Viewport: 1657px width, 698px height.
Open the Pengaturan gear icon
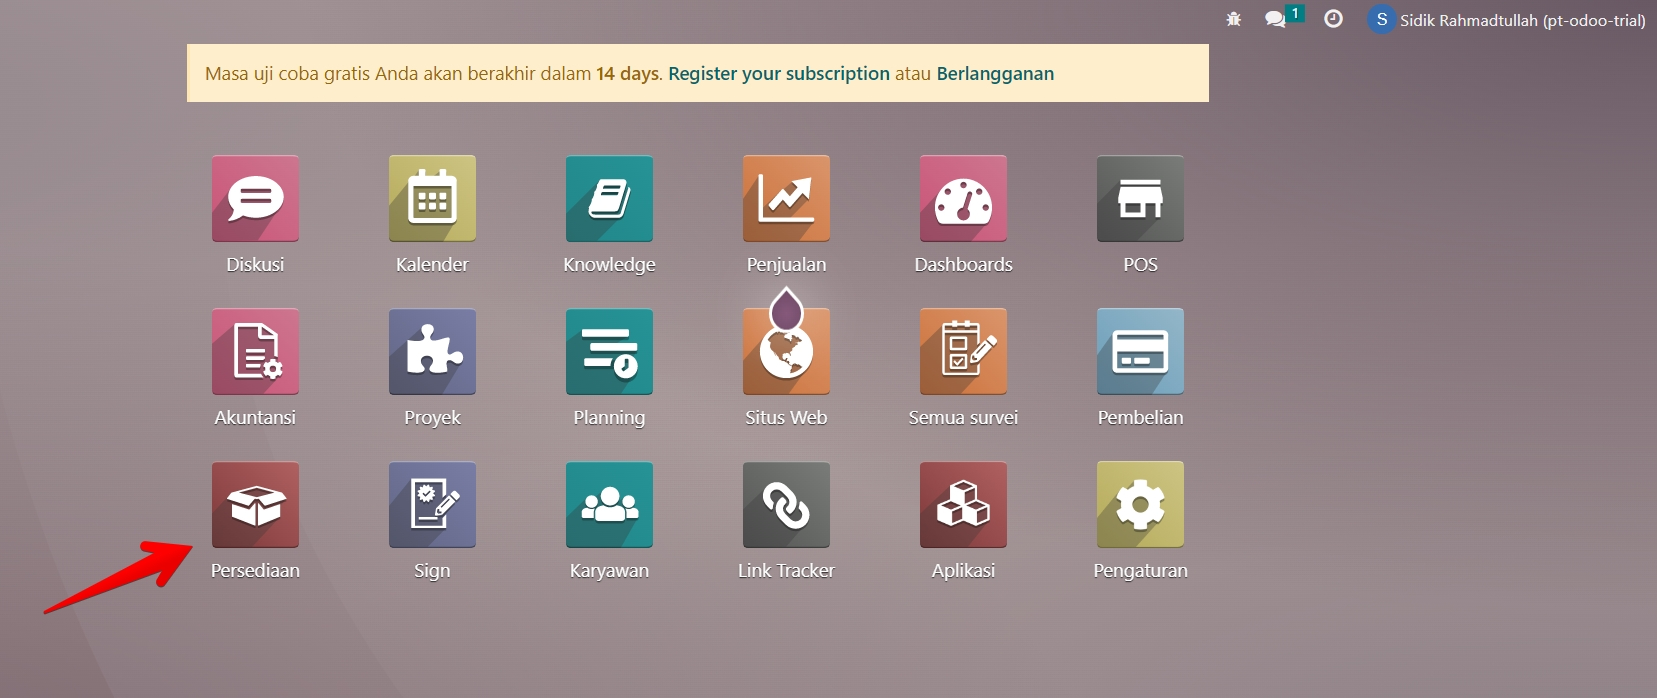(x=1140, y=505)
